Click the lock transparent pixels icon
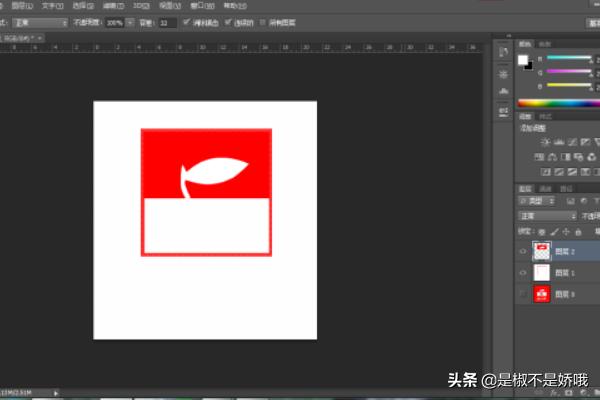Image resolution: width=600 pixels, height=400 pixels. pyautogui.click(x=541, y=230)
